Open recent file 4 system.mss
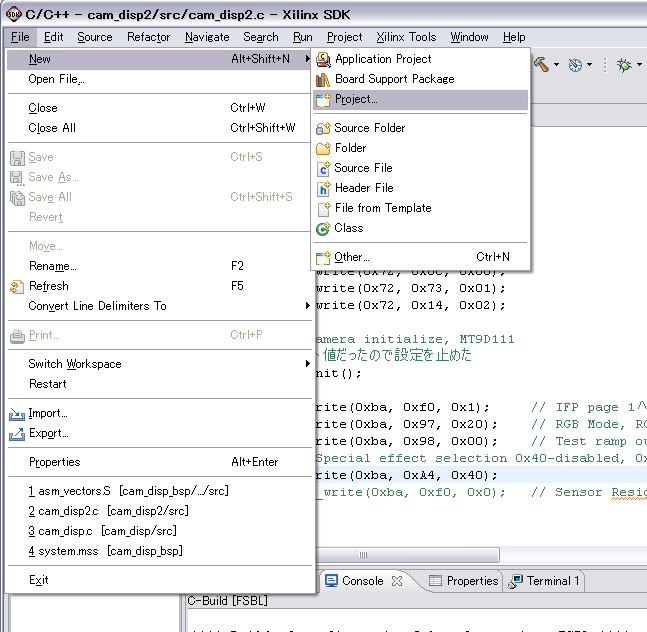Viewport: 647px width, 632px height. 159,551
